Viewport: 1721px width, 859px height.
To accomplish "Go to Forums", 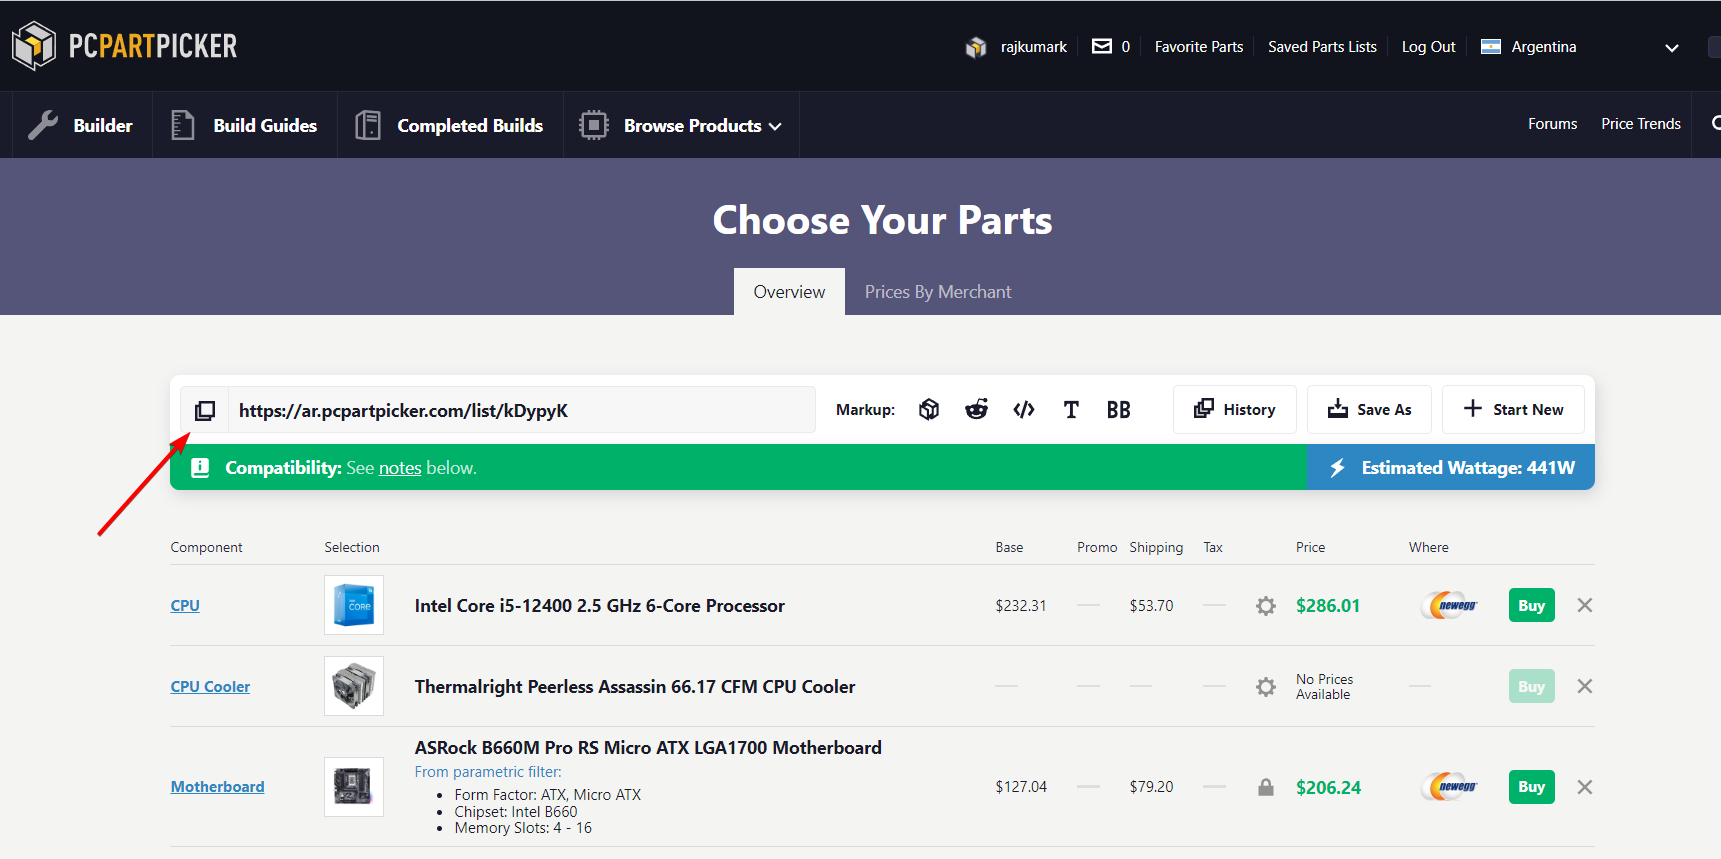I will coord(1552,124).
